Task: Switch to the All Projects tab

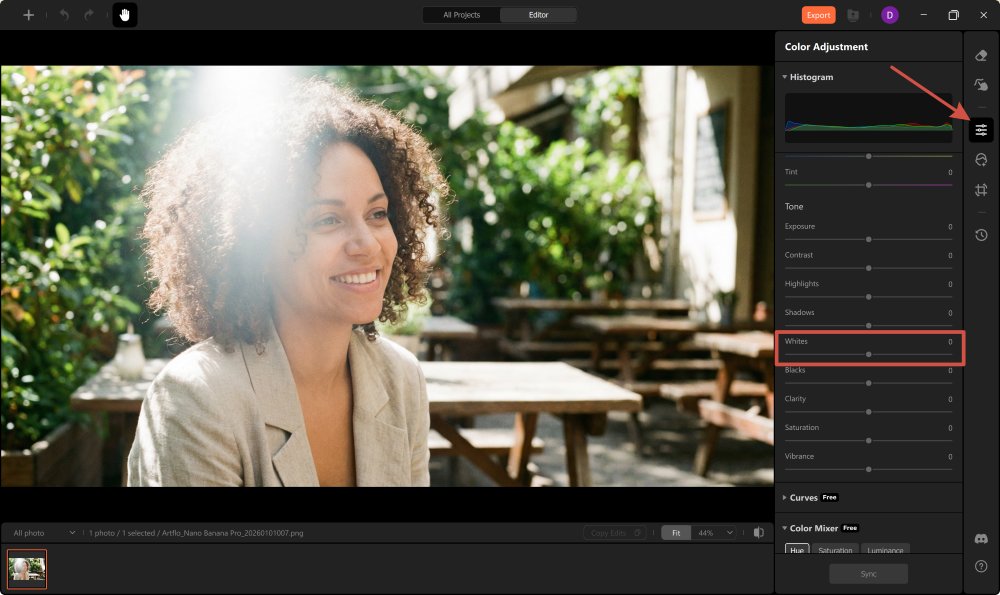Action: pyautogui.click(x=461, y=15)
